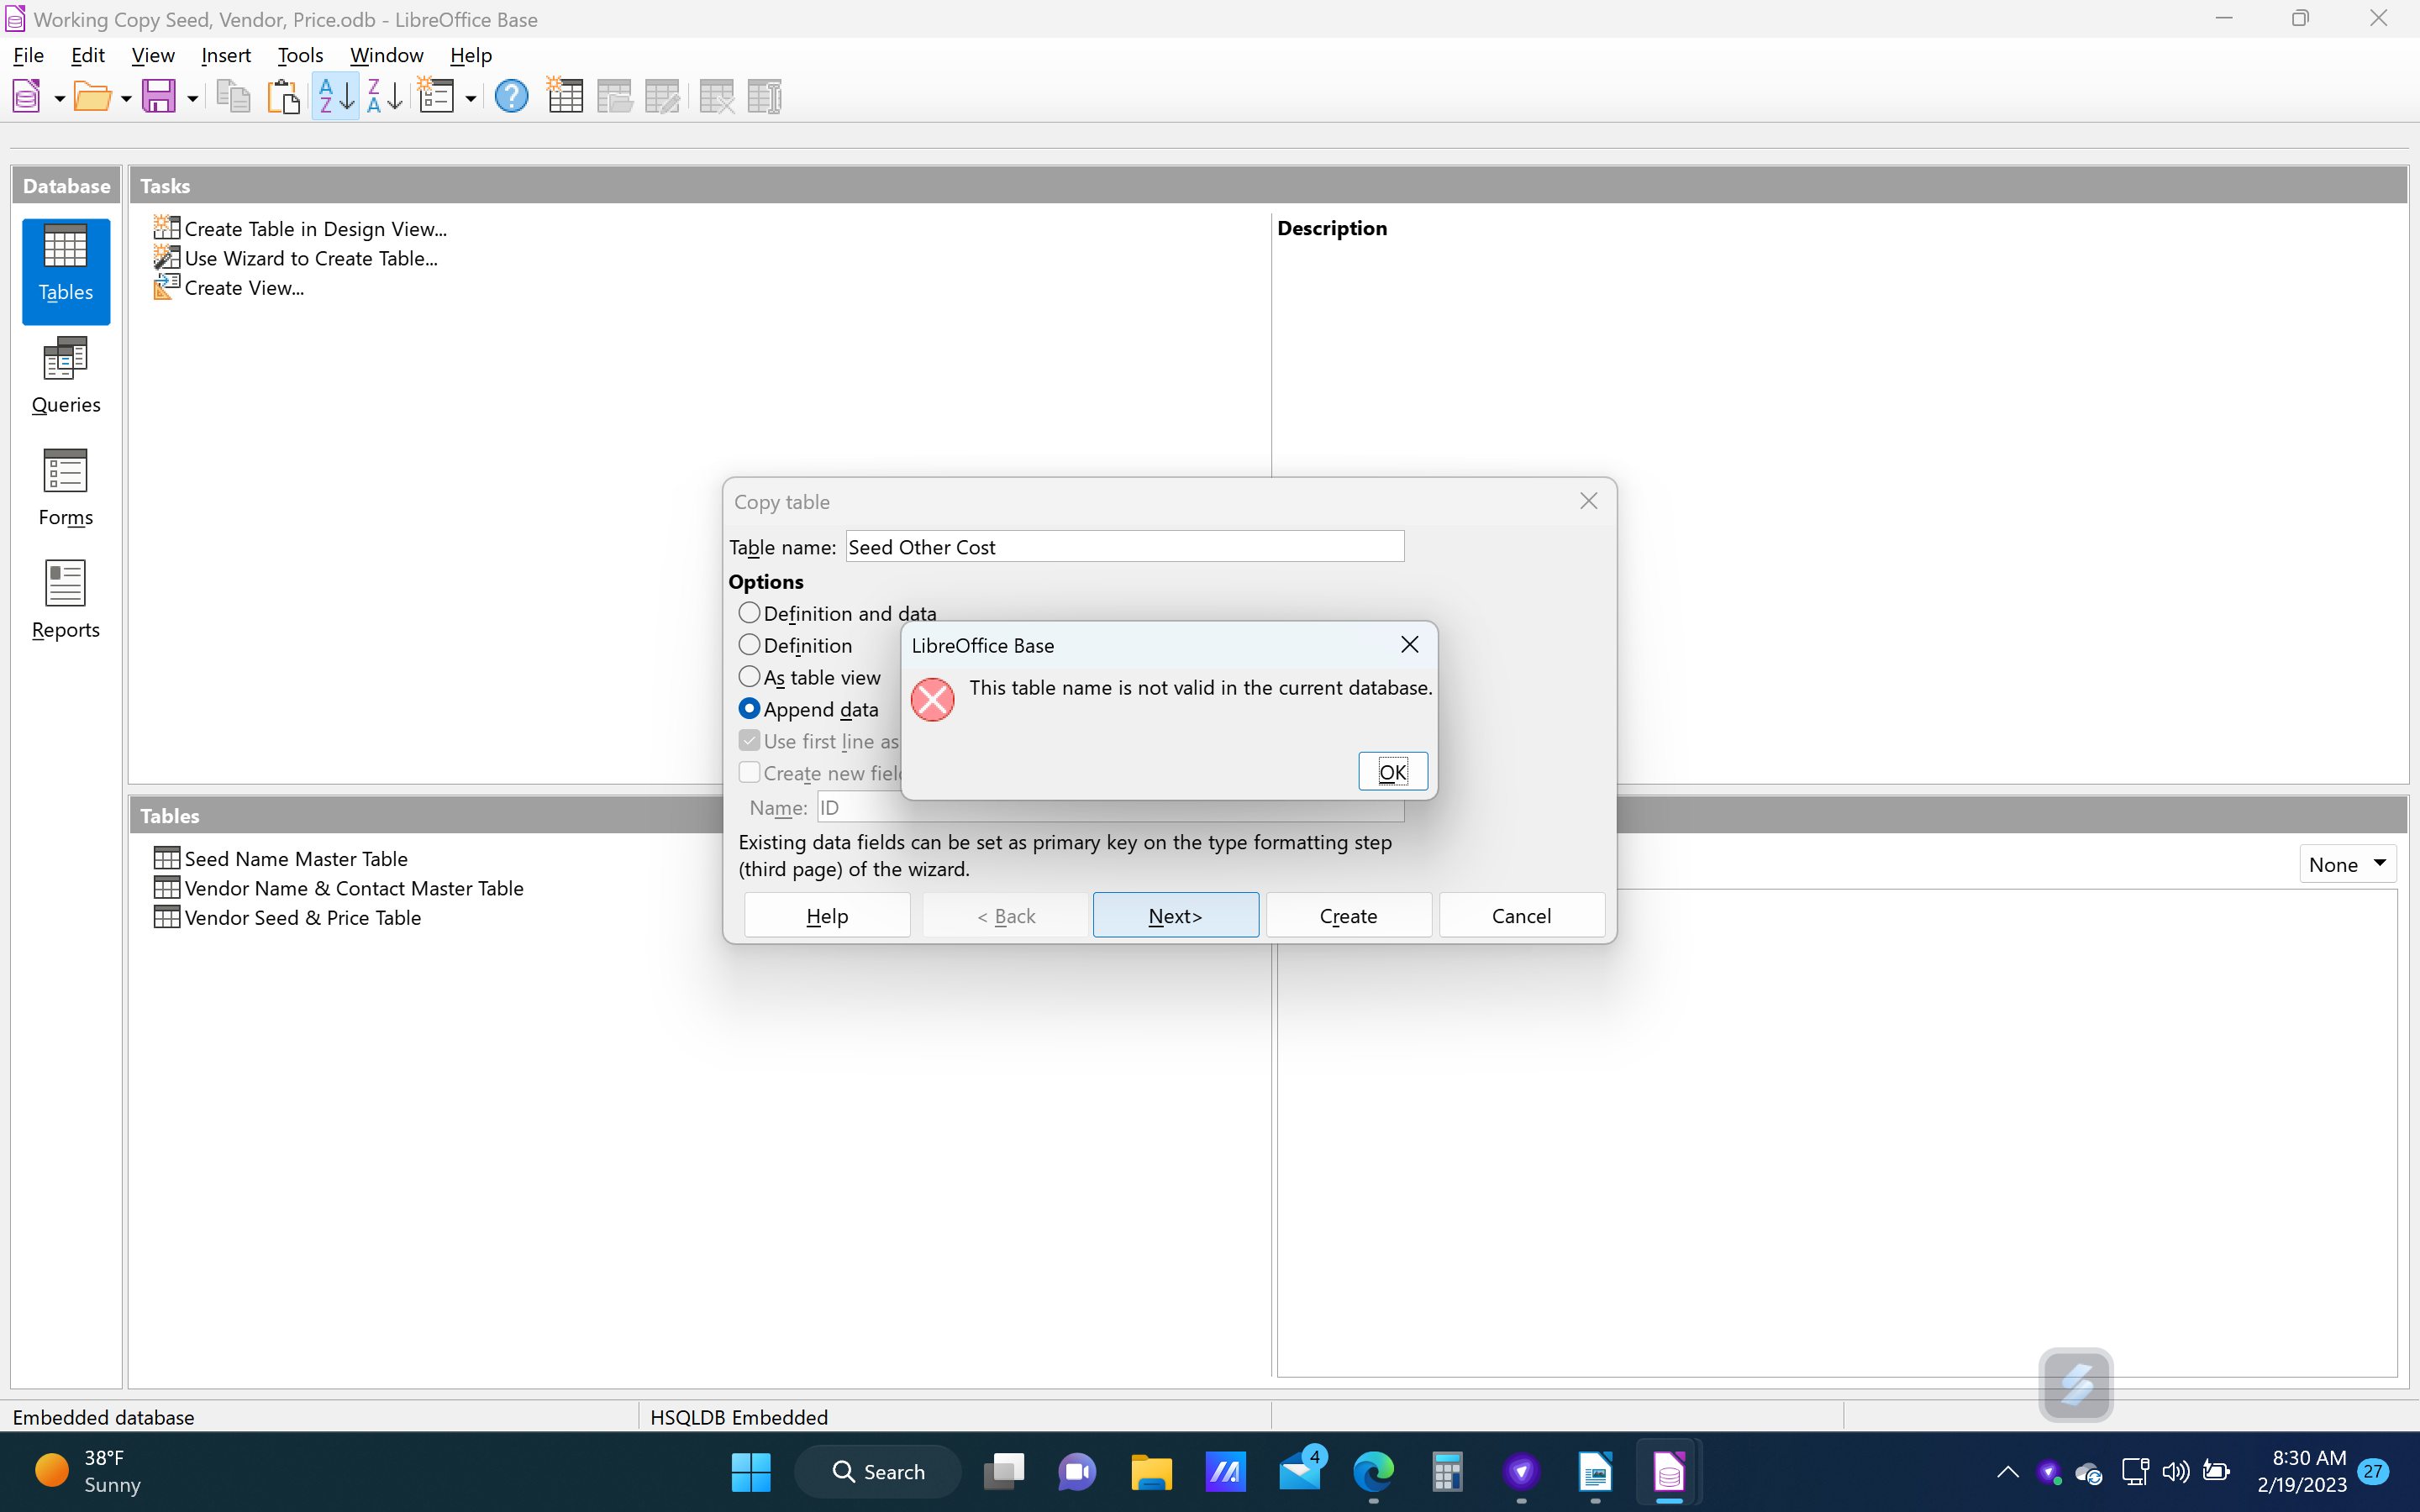2420x1512 pixels.
Task: Click the Delete table toolbar icon
Action: [x=716, y=97]
